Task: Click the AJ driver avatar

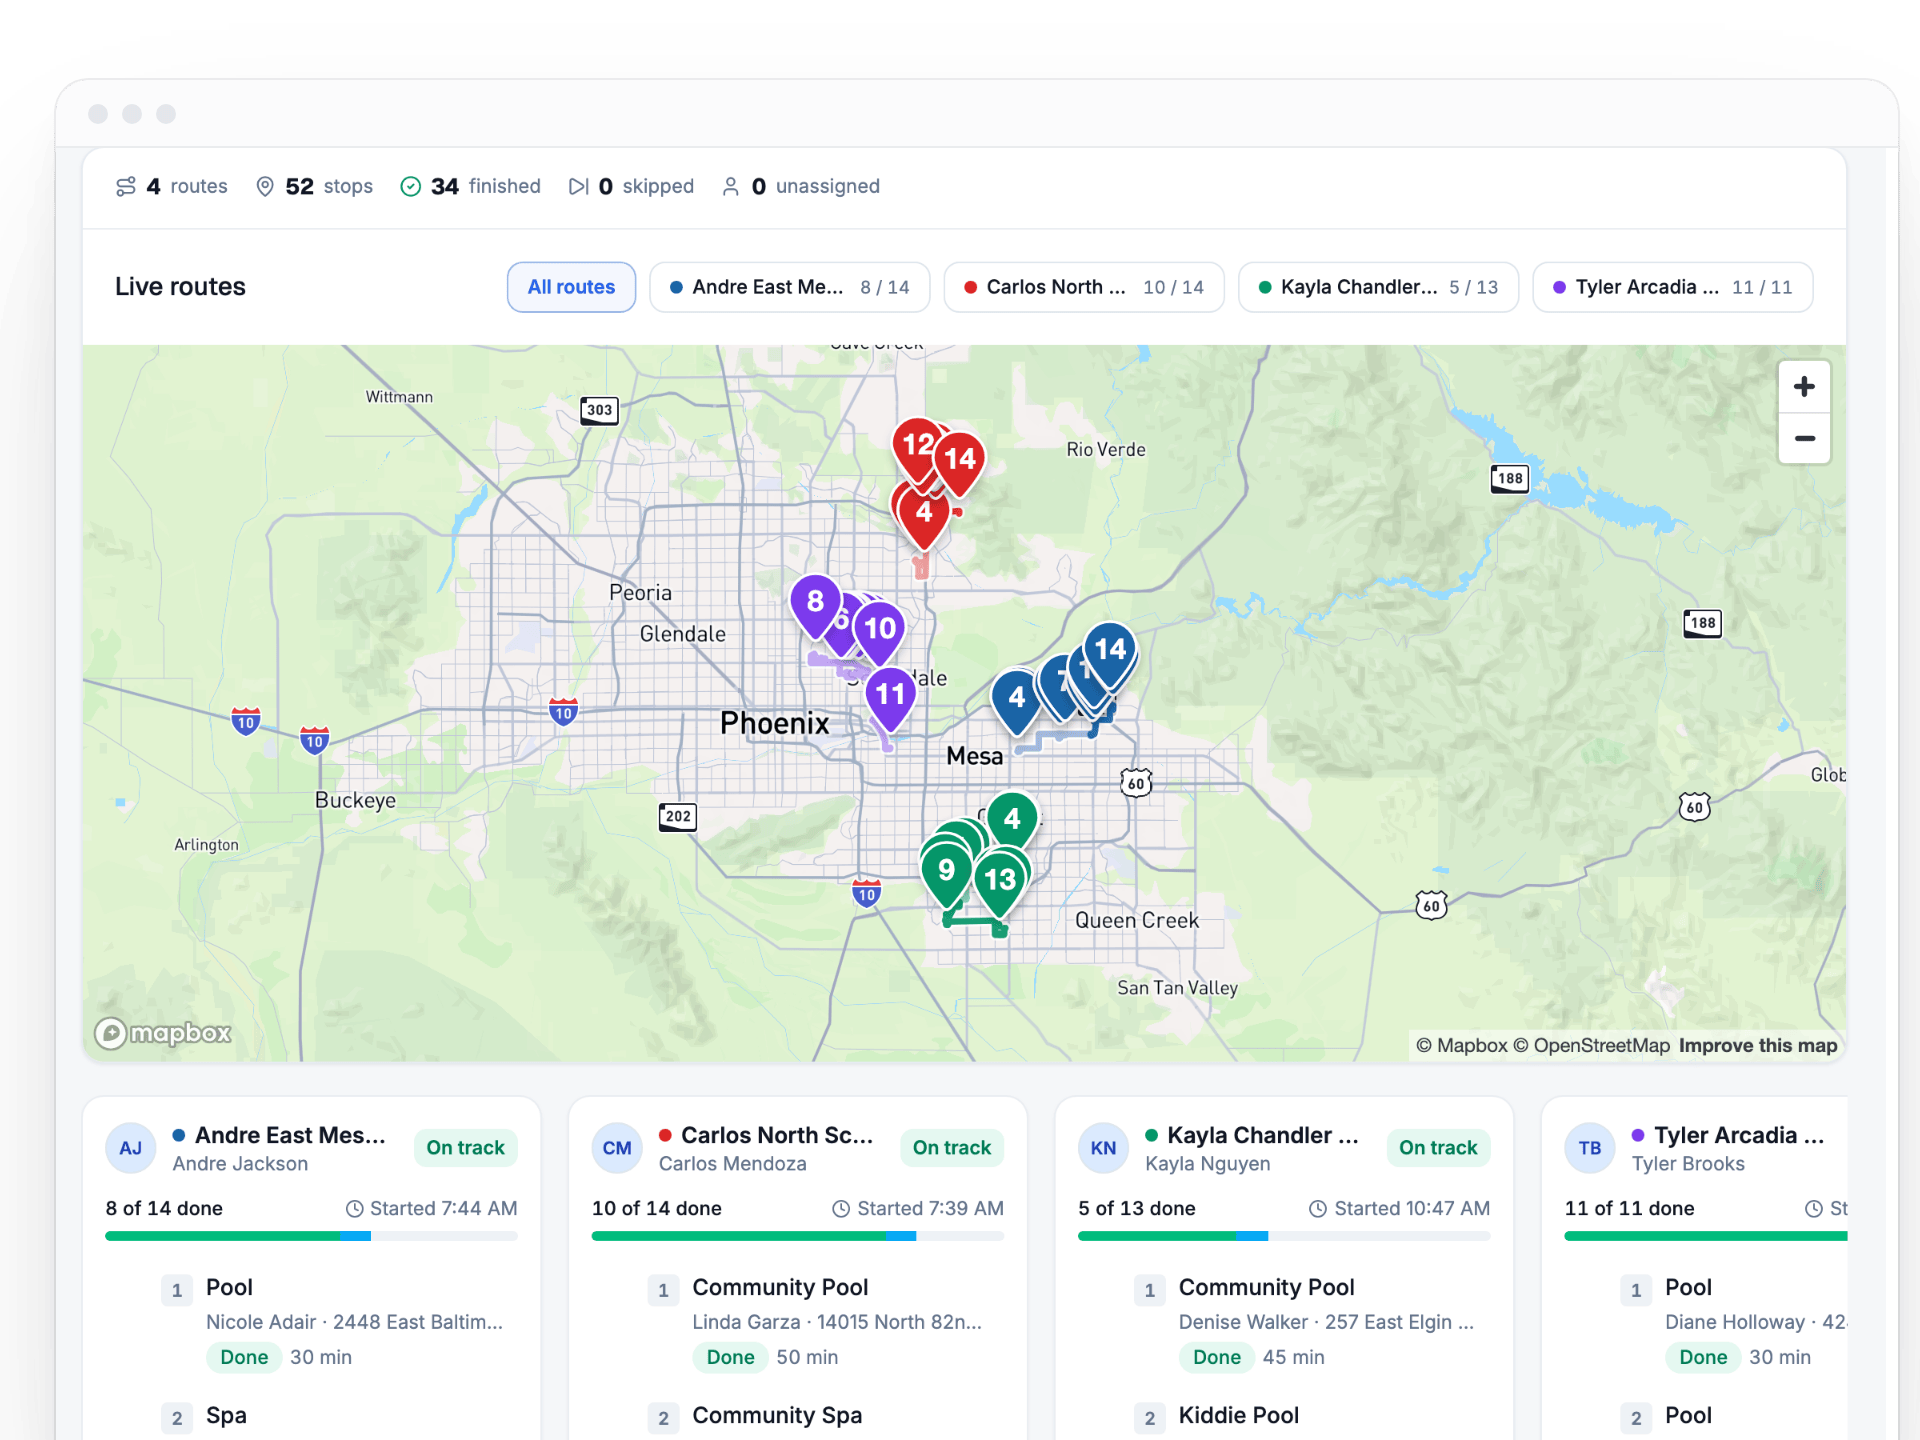Action: coord(131,1148)
